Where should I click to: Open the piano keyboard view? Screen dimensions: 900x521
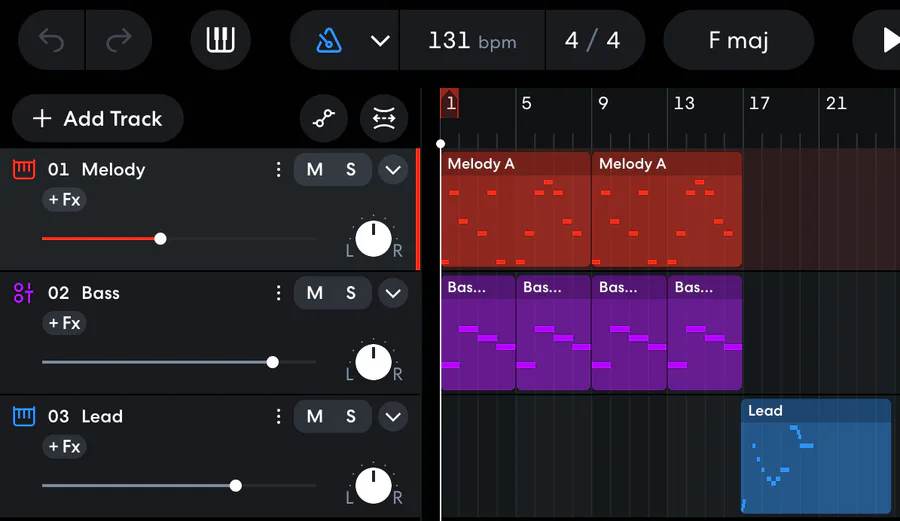tap(220, 40)
